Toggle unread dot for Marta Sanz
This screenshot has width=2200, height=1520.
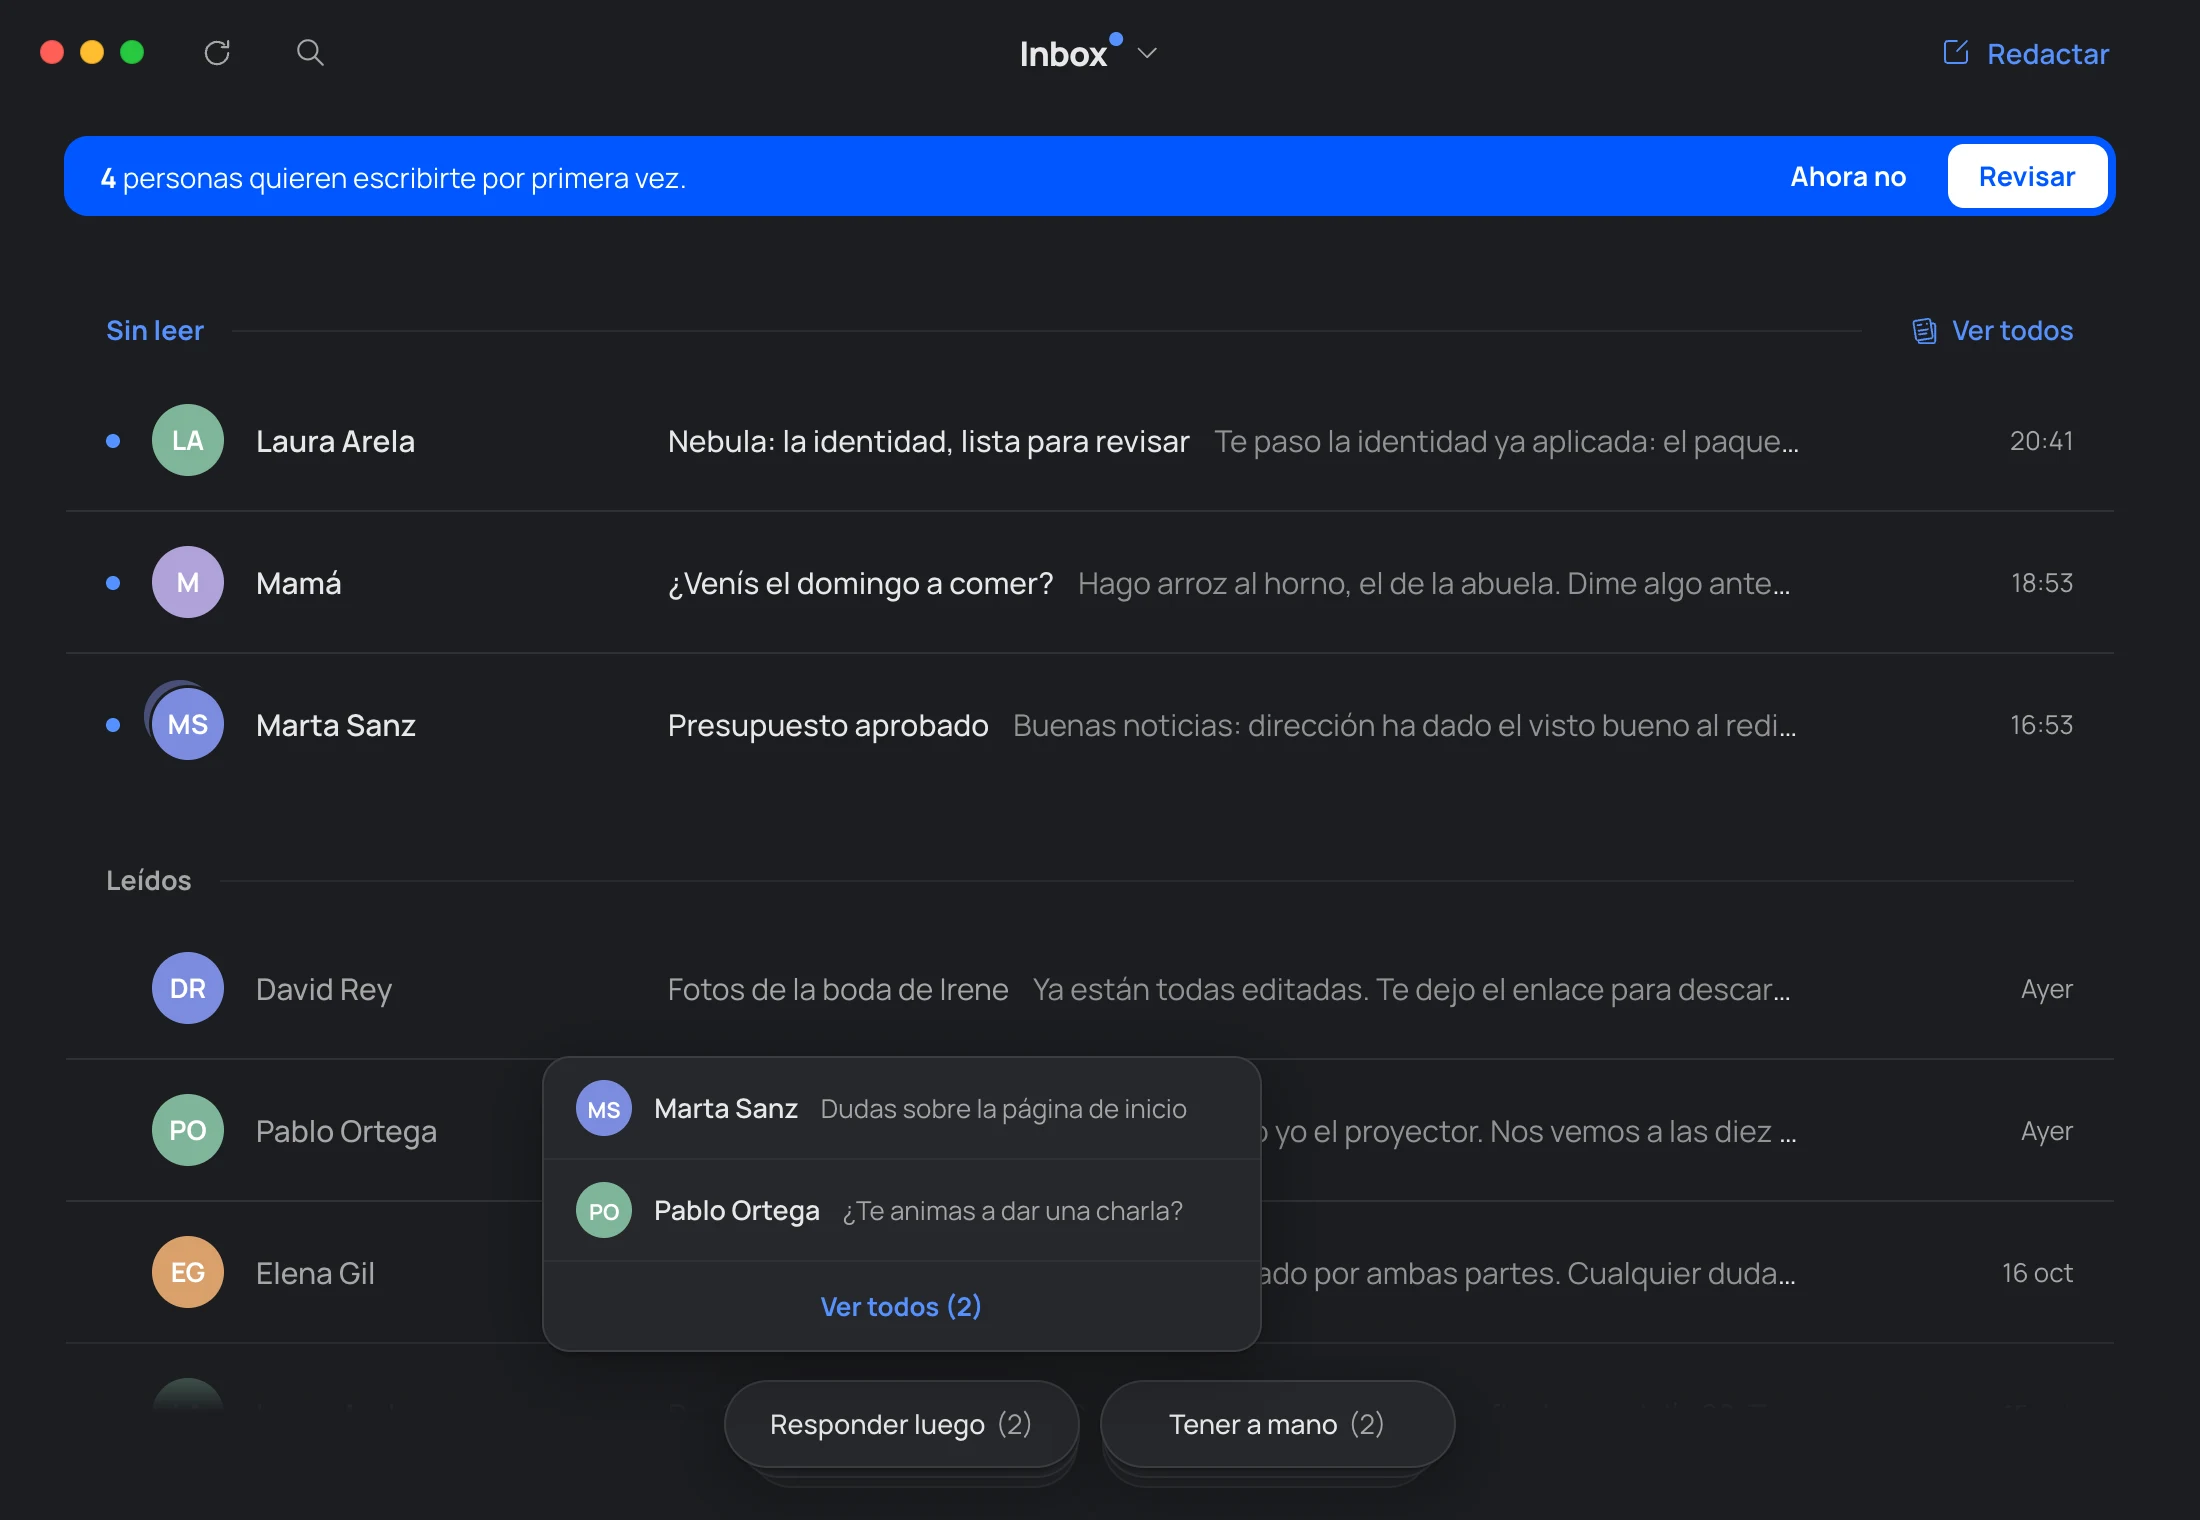coord(113,725)
